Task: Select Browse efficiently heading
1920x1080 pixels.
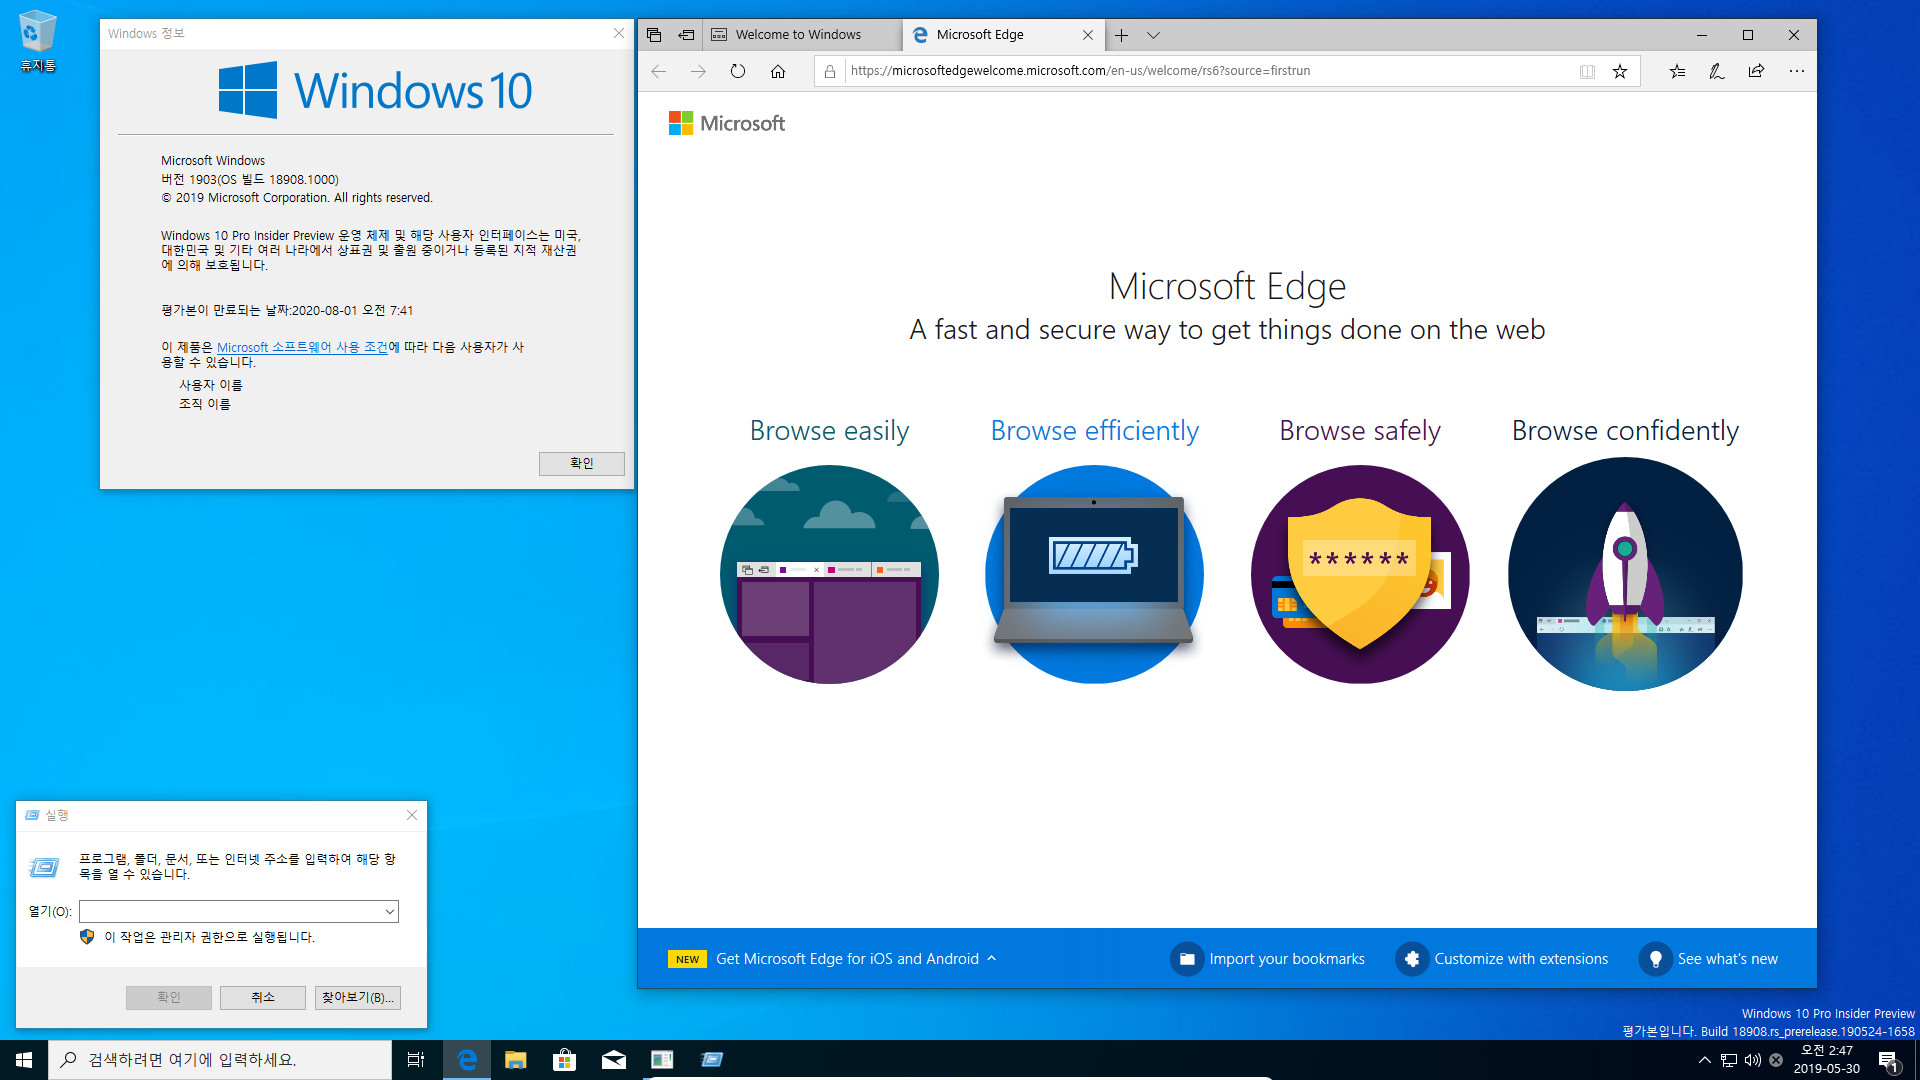Action: coord(1094,430)
